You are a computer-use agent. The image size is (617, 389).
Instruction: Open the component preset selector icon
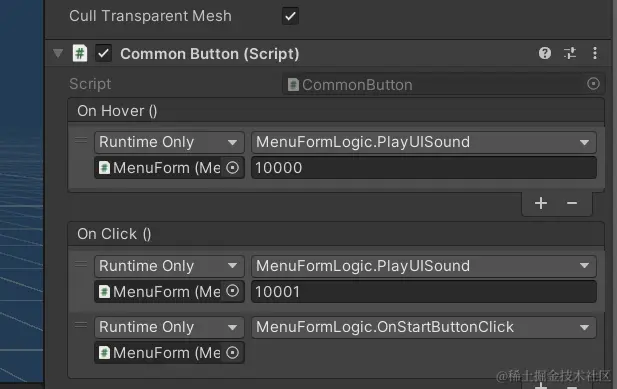tap(570, 53)
